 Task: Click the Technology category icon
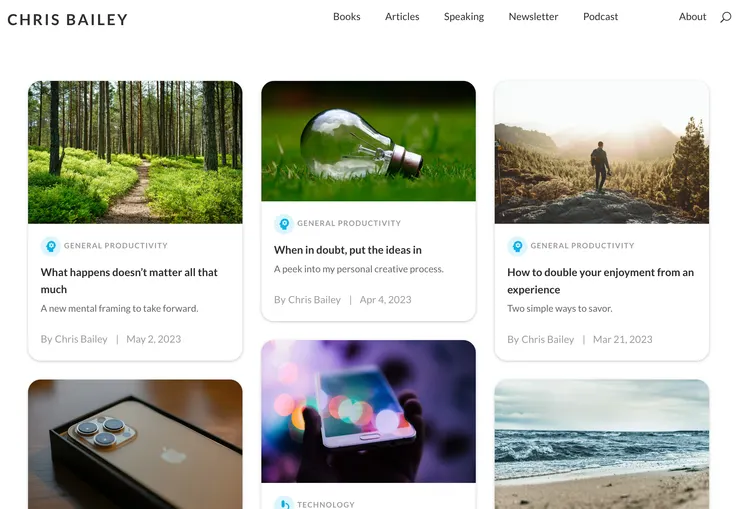click(284, 503)
